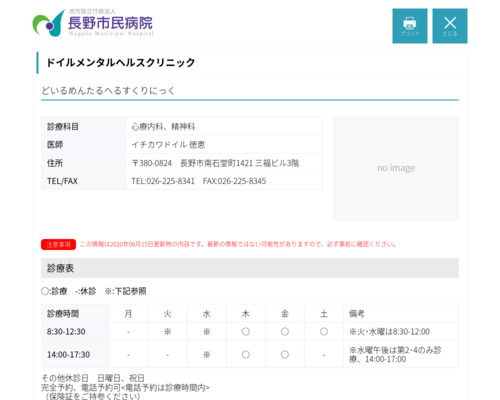Click the no image placeholder thumbnail

click(x=396, y=168)
